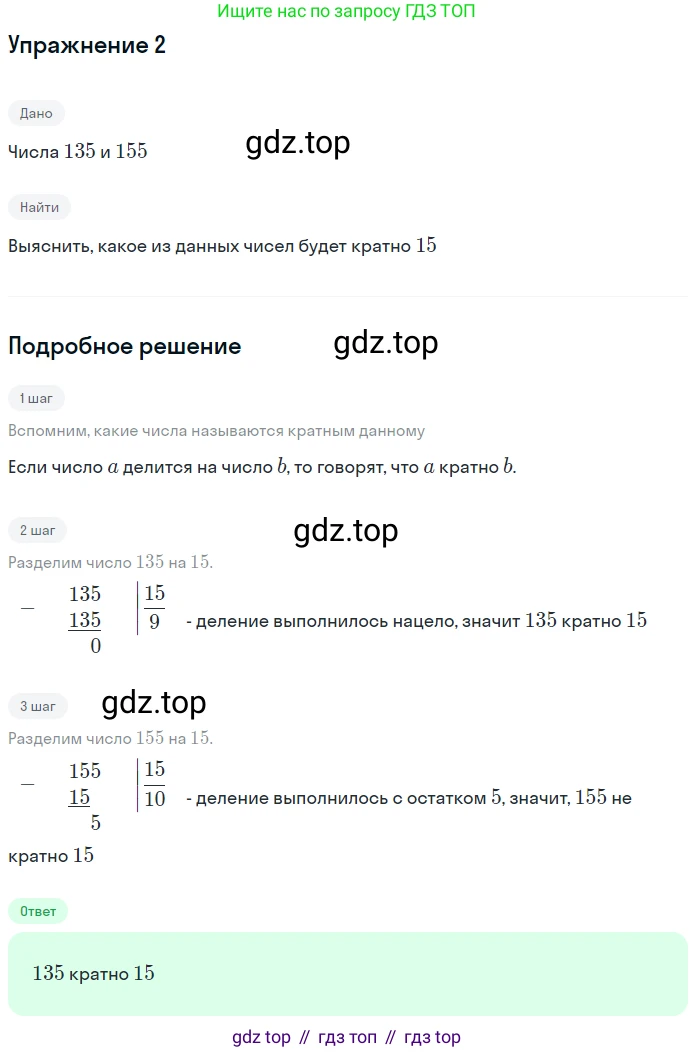Click the footer text gdz top
This screenshot has width=695, height=1052.
pyautogui.click(x=261, y=1037)
